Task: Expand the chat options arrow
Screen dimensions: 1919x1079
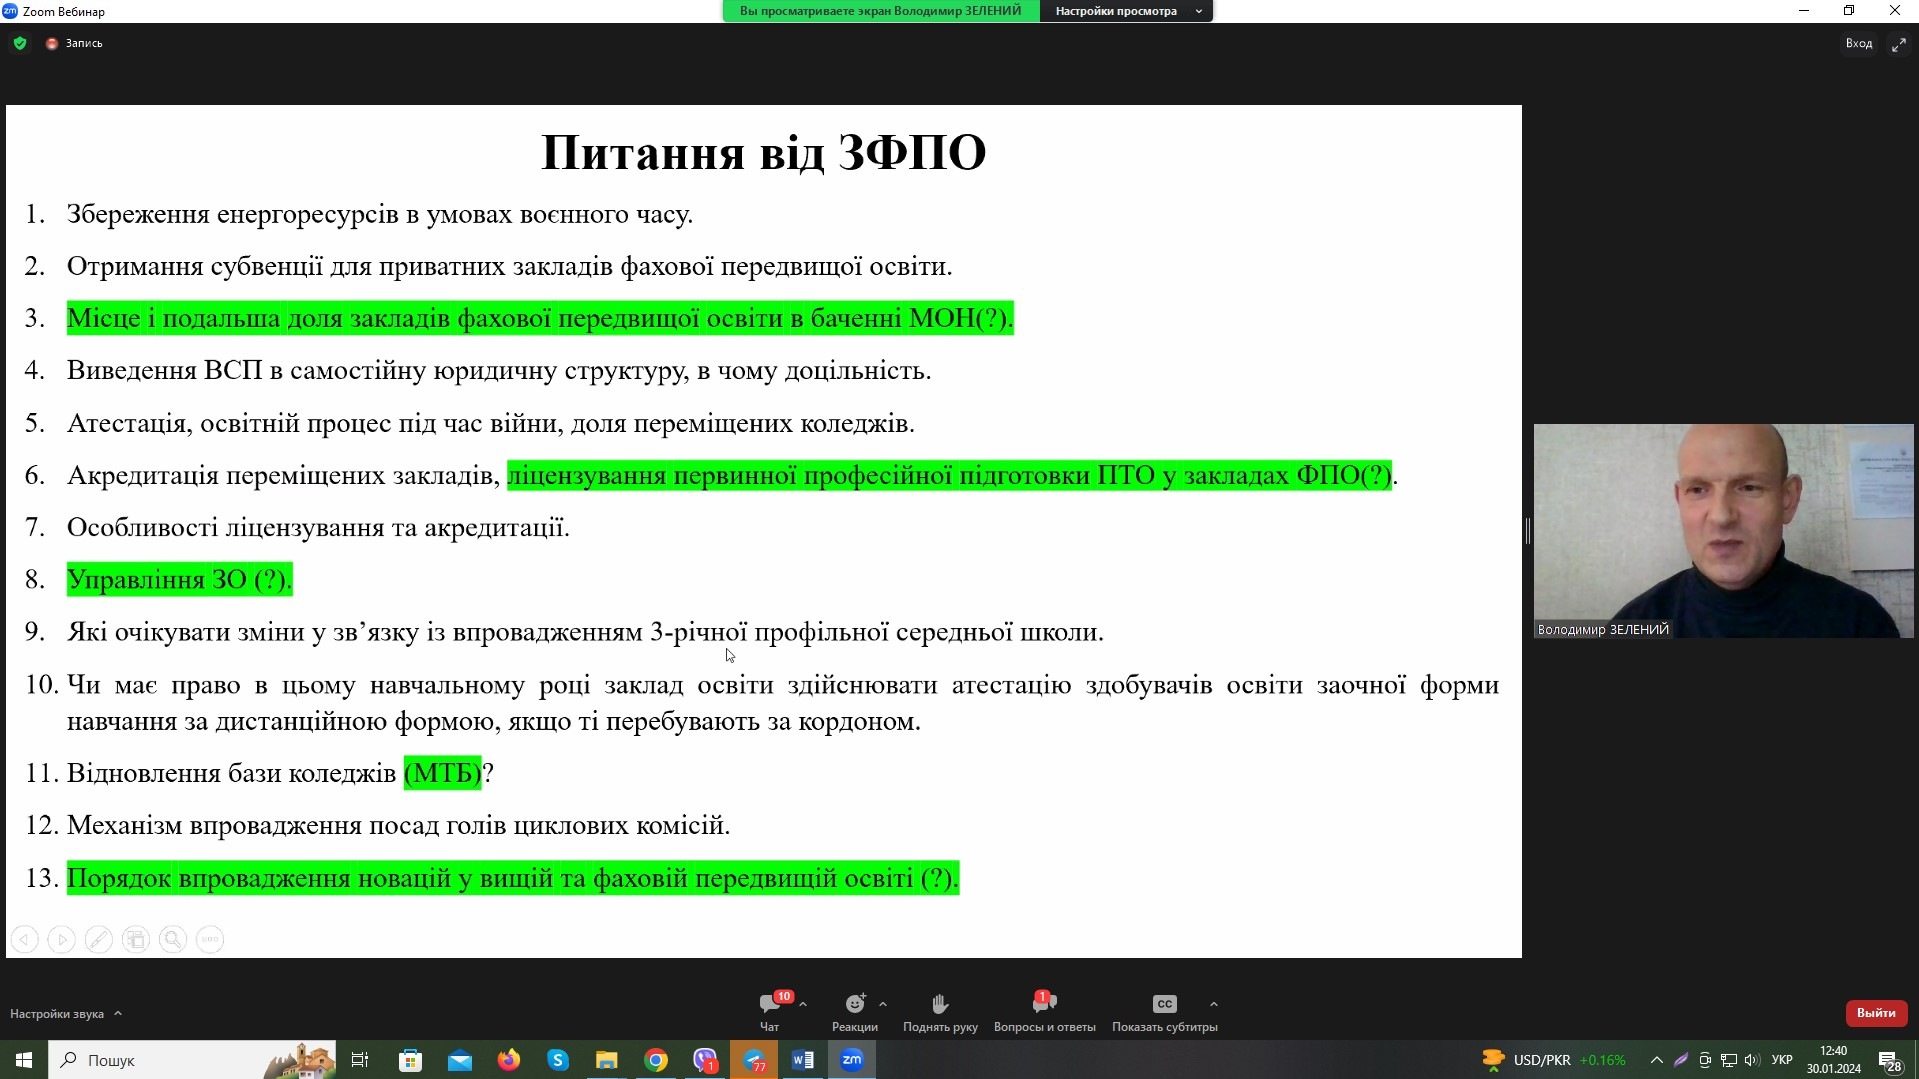Action: coord(803,1004)
